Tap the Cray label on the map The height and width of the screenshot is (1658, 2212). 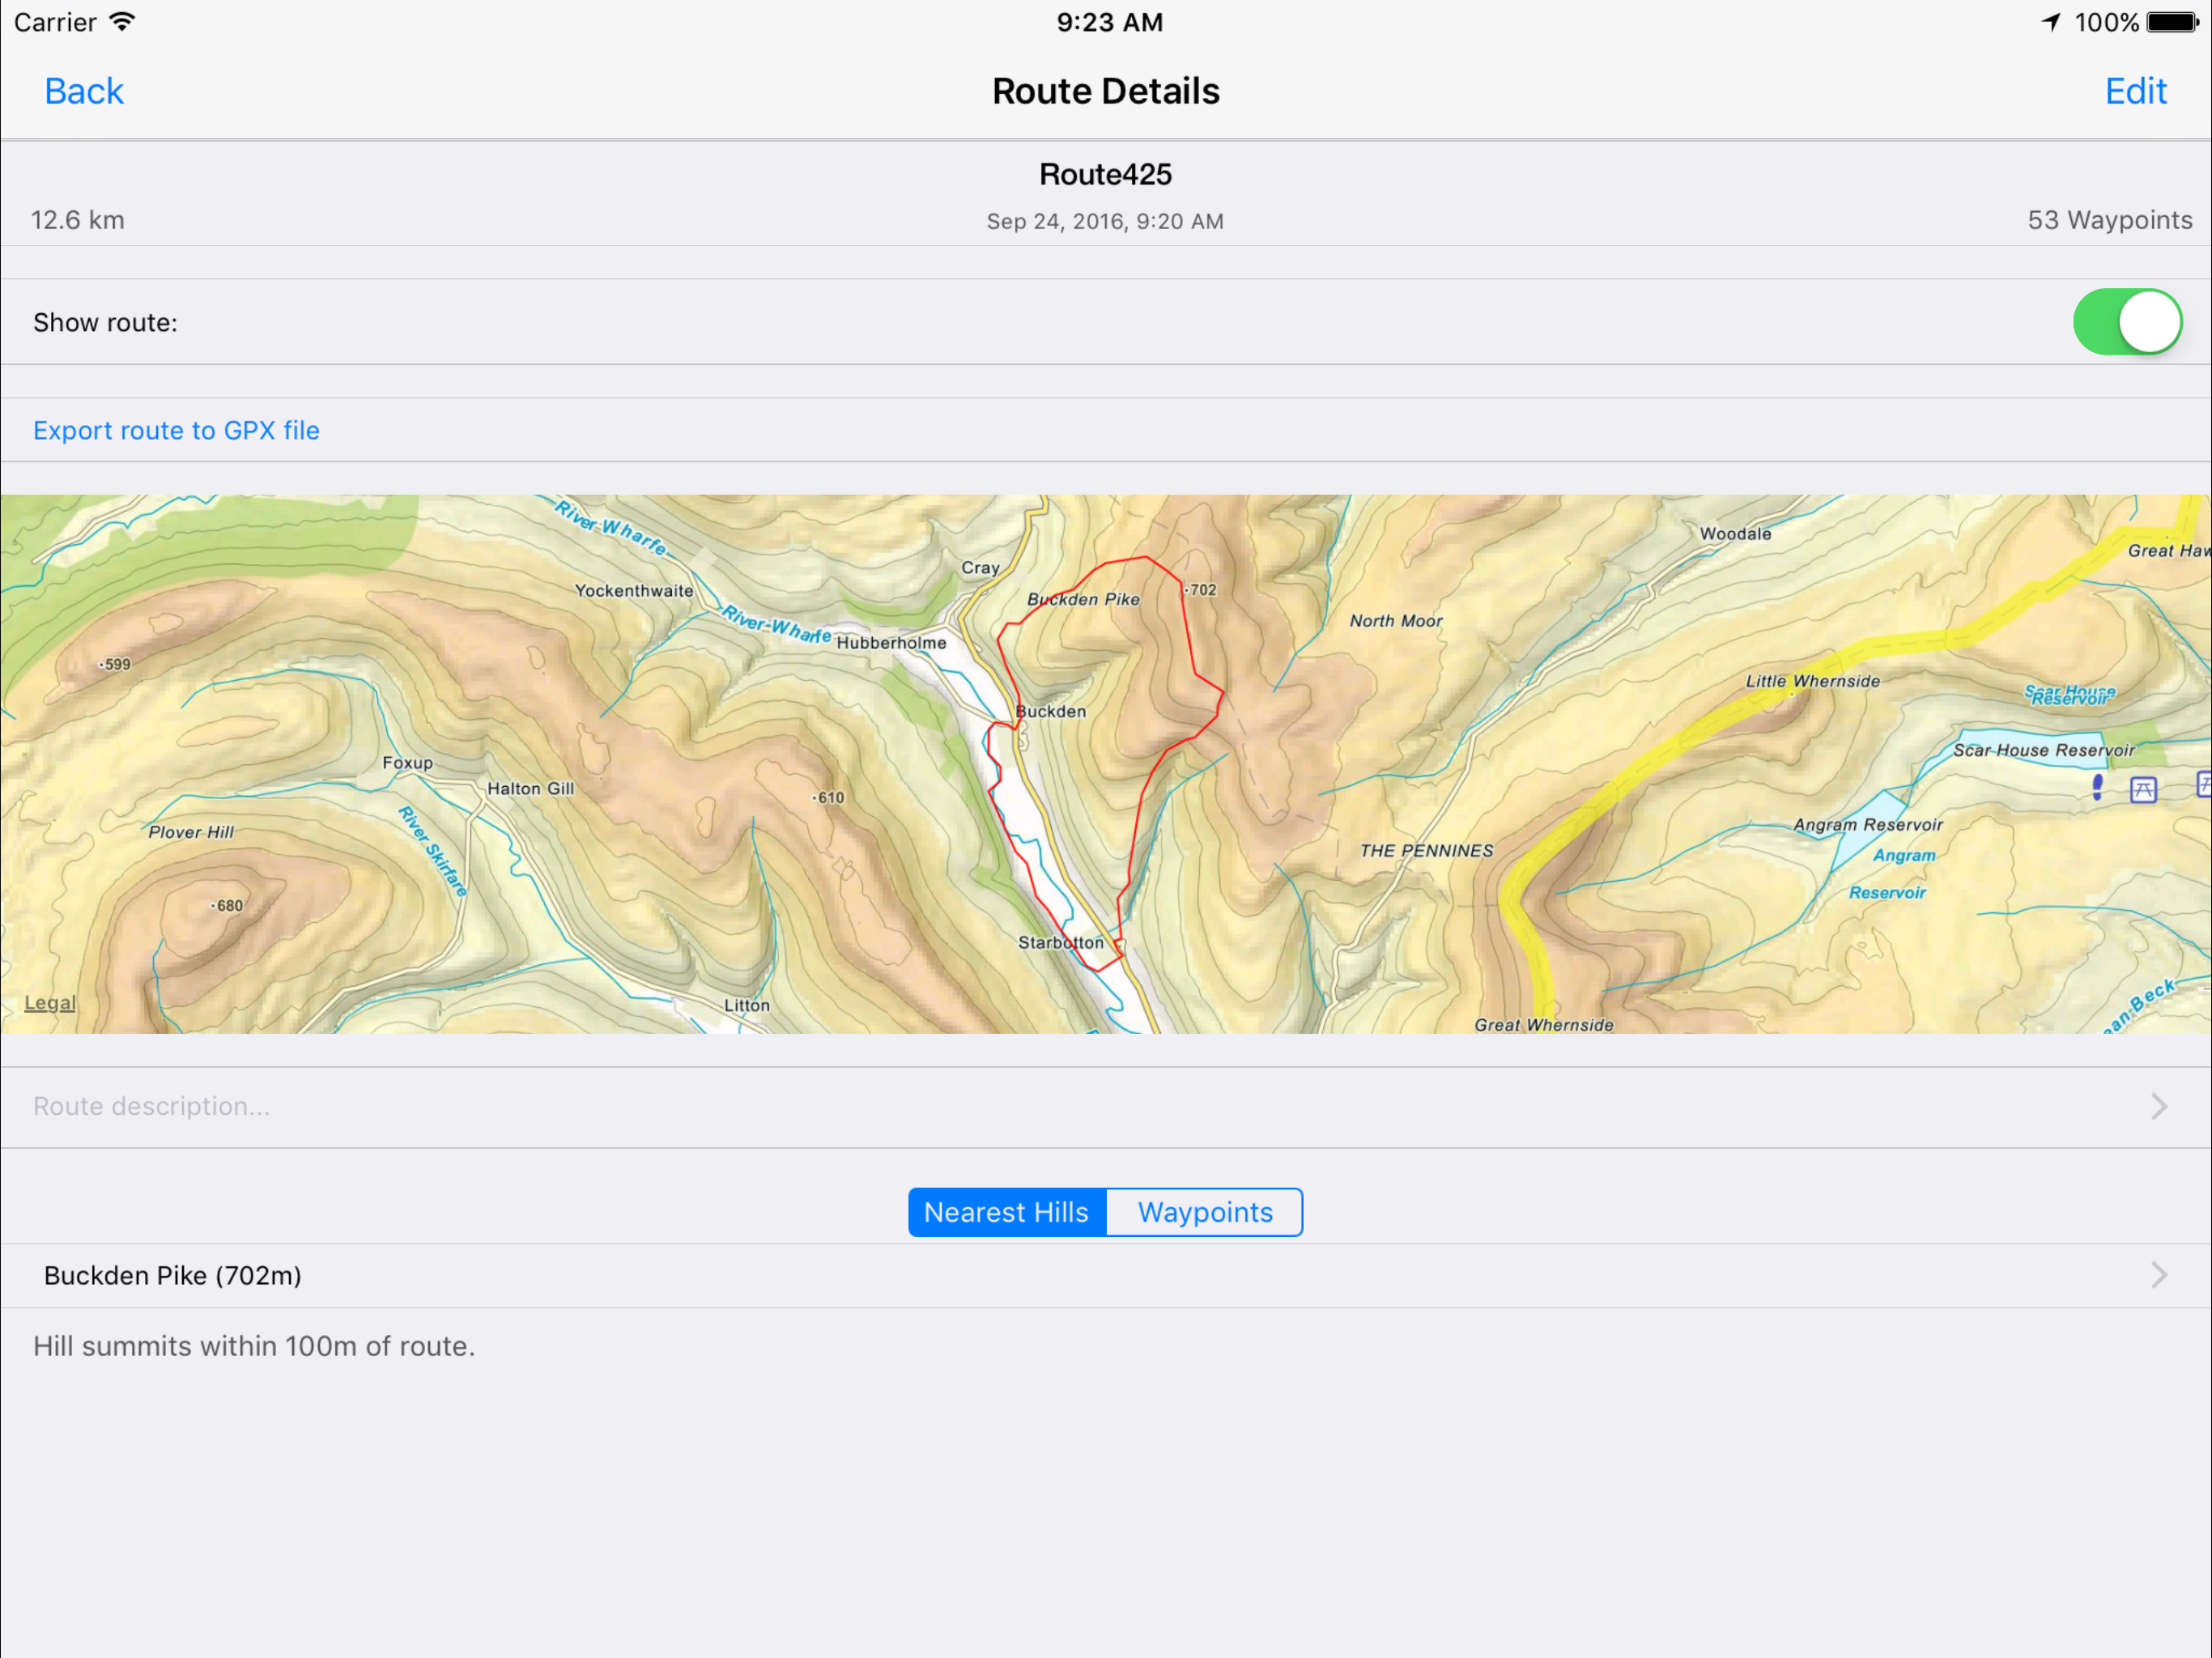pos(980,567)
